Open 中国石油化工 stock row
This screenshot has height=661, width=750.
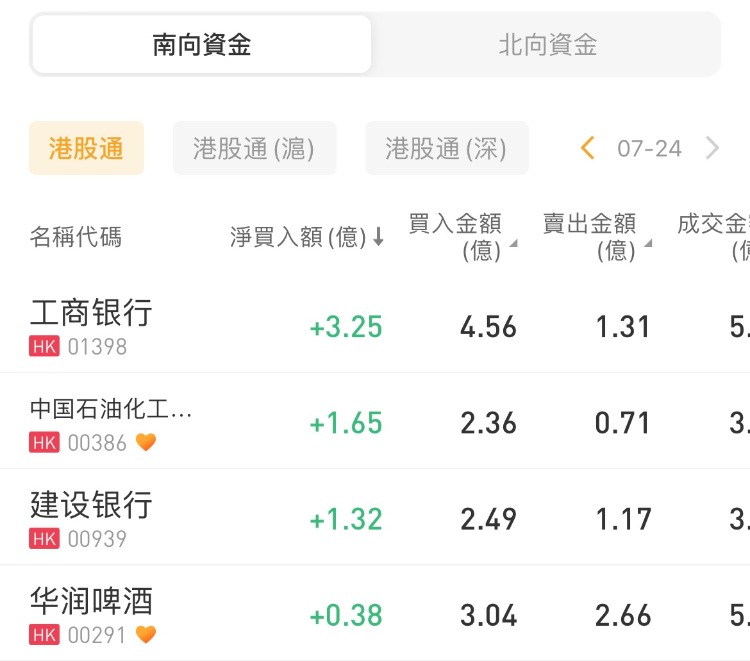click(111, 409)
